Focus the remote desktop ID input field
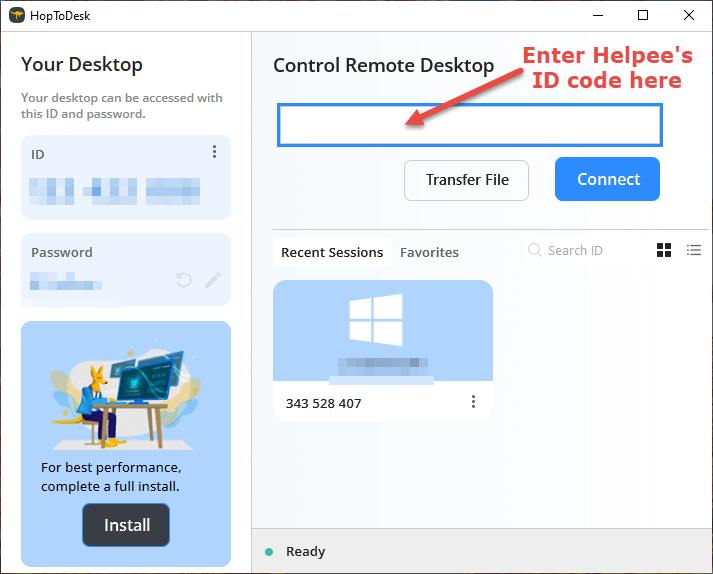The height and width of the screenshot is (574, 713). point(470,125)
